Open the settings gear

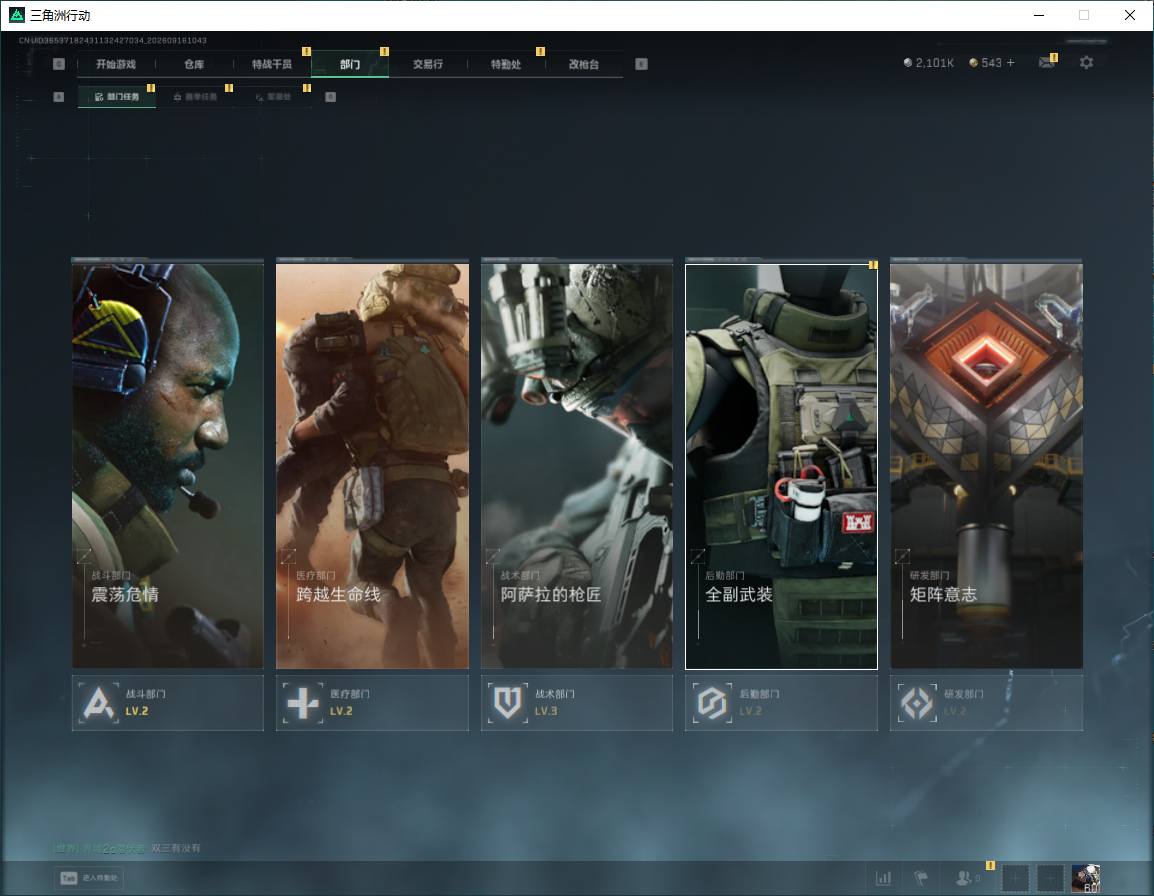point(1086,63)
